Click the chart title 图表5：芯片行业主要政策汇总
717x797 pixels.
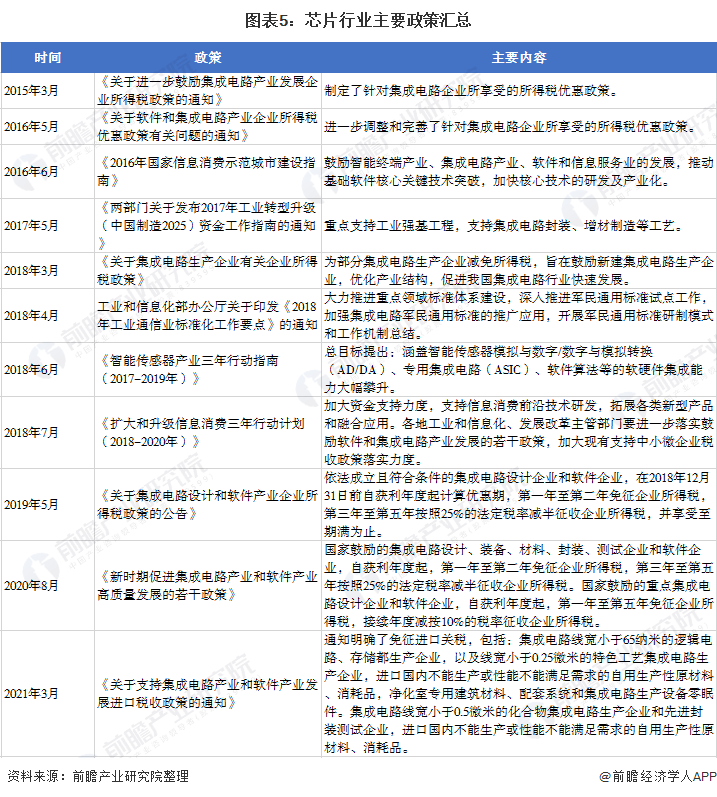(x=358, y=19)
